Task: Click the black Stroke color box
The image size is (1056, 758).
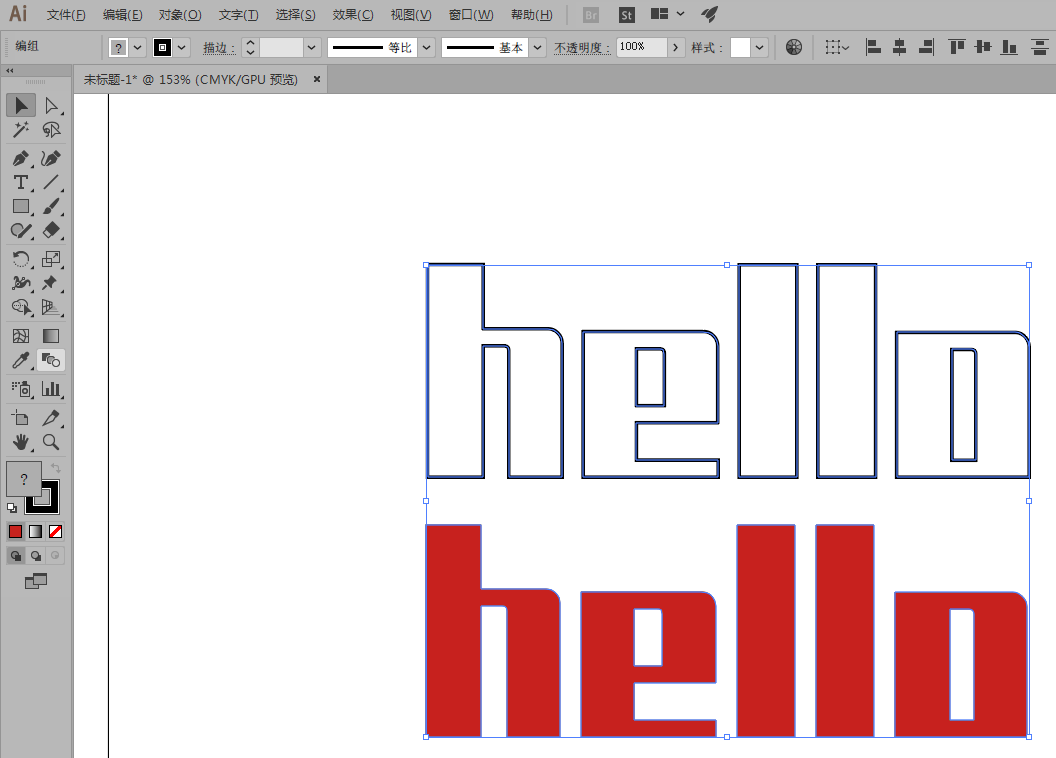Action: pos(51,505)
